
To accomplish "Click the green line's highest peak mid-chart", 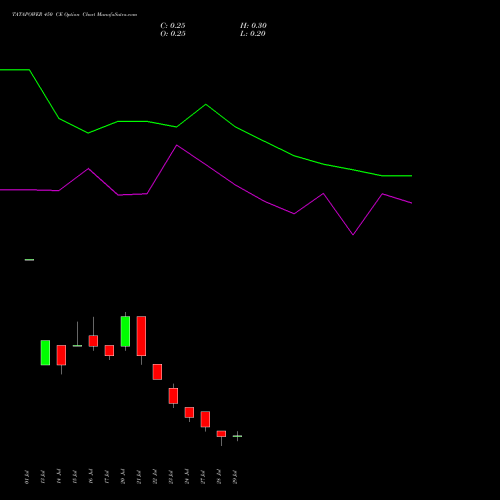I will click(x=206, y=104).
